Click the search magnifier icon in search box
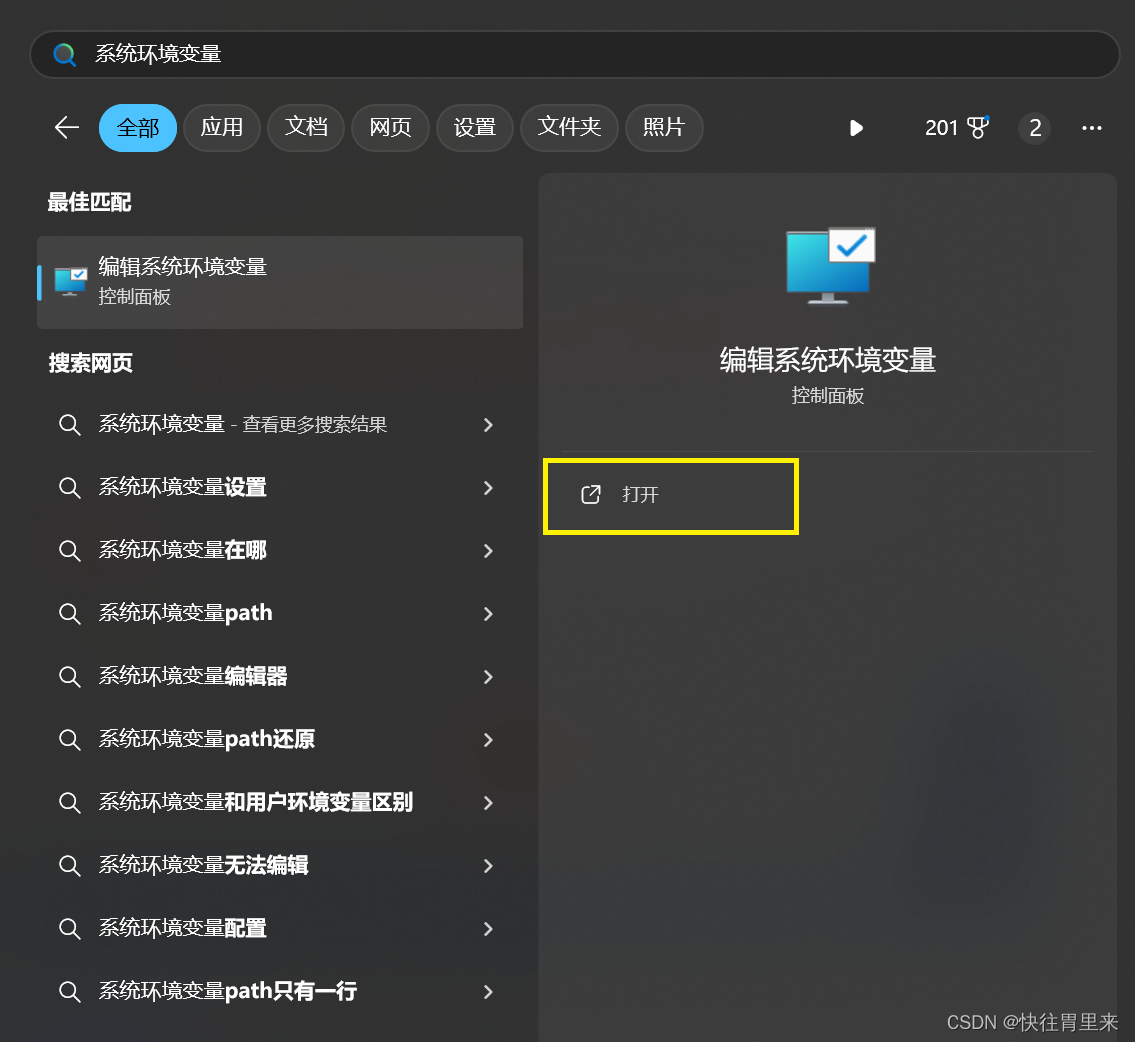 coord(64,54)
